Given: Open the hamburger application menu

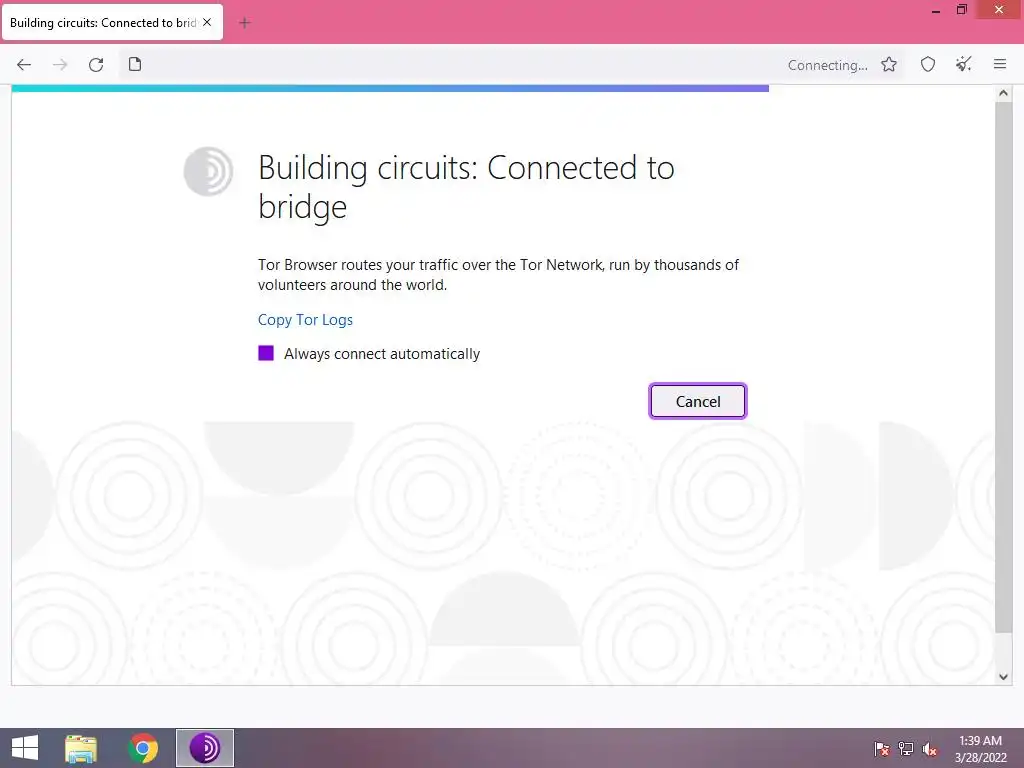Looking at the screenshot, I should click(1000, 64).
